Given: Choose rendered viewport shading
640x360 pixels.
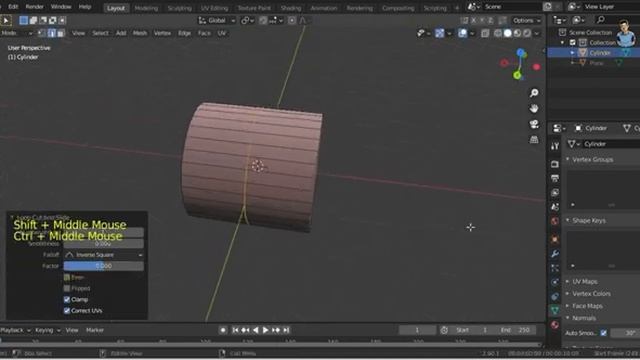Looking at the screenshot, I should (x=527, y=33).
